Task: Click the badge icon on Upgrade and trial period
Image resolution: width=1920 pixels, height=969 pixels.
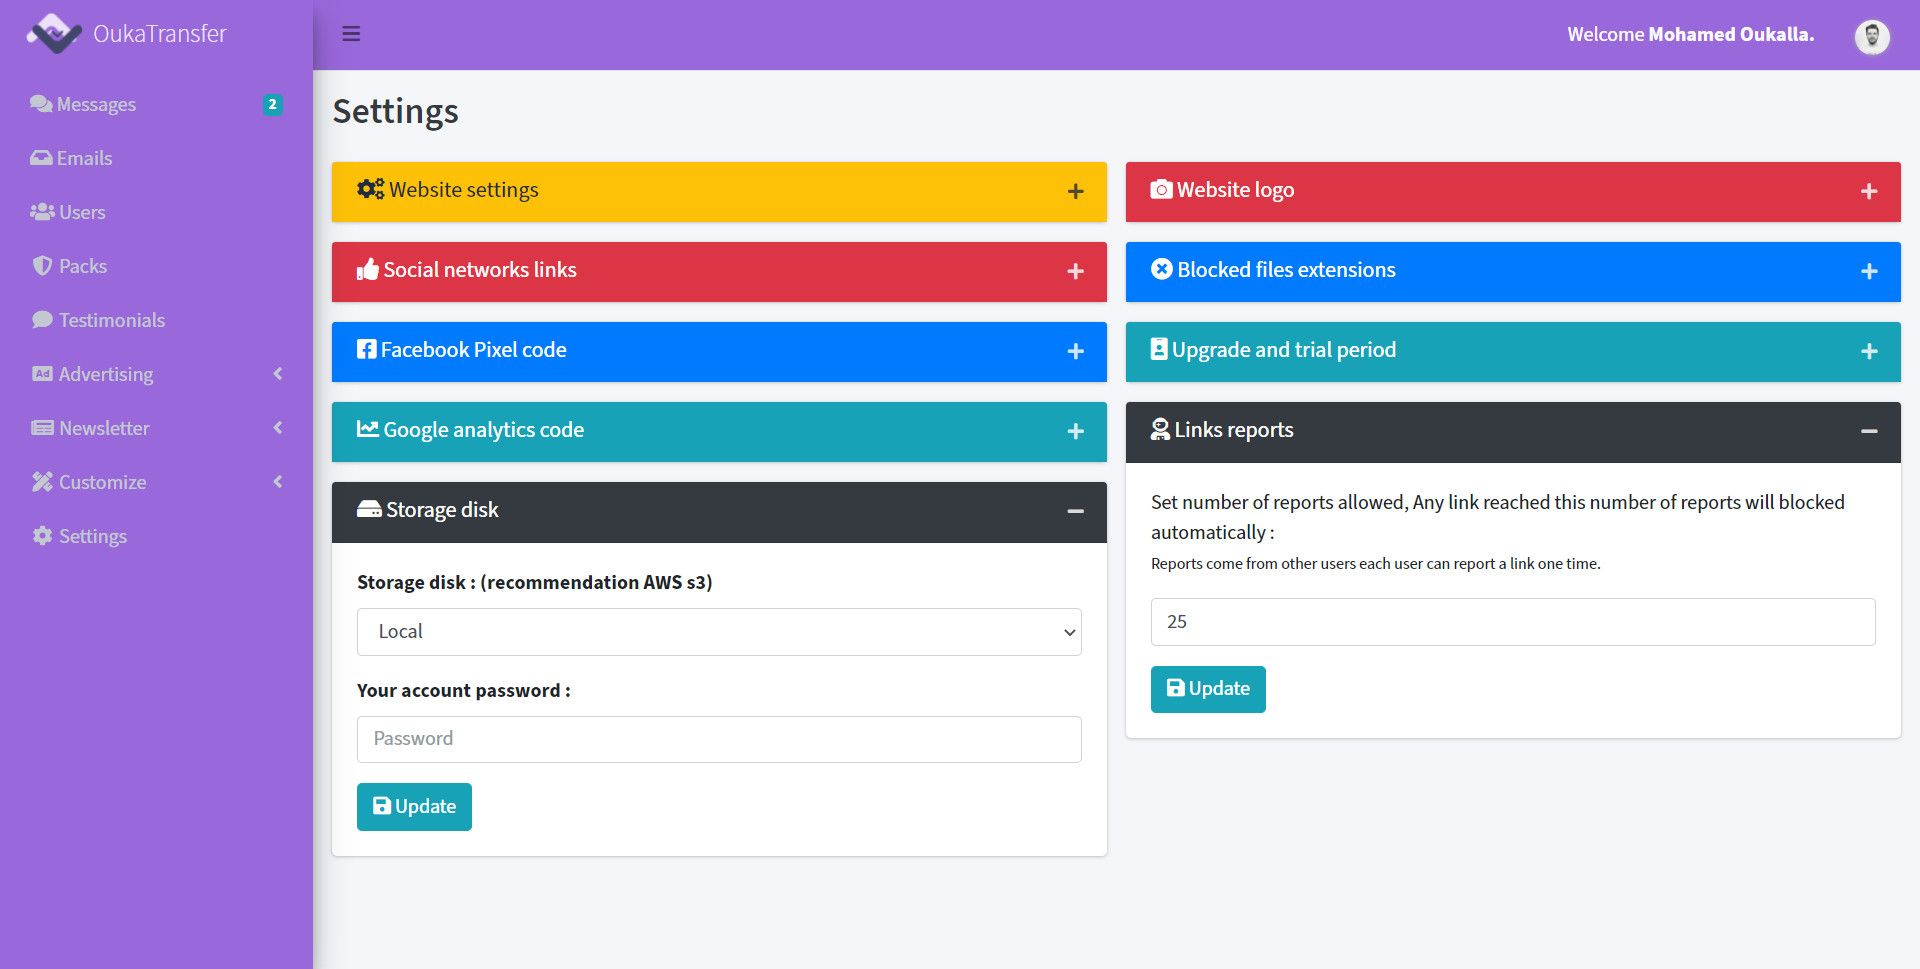Action: click(1159, 349)
